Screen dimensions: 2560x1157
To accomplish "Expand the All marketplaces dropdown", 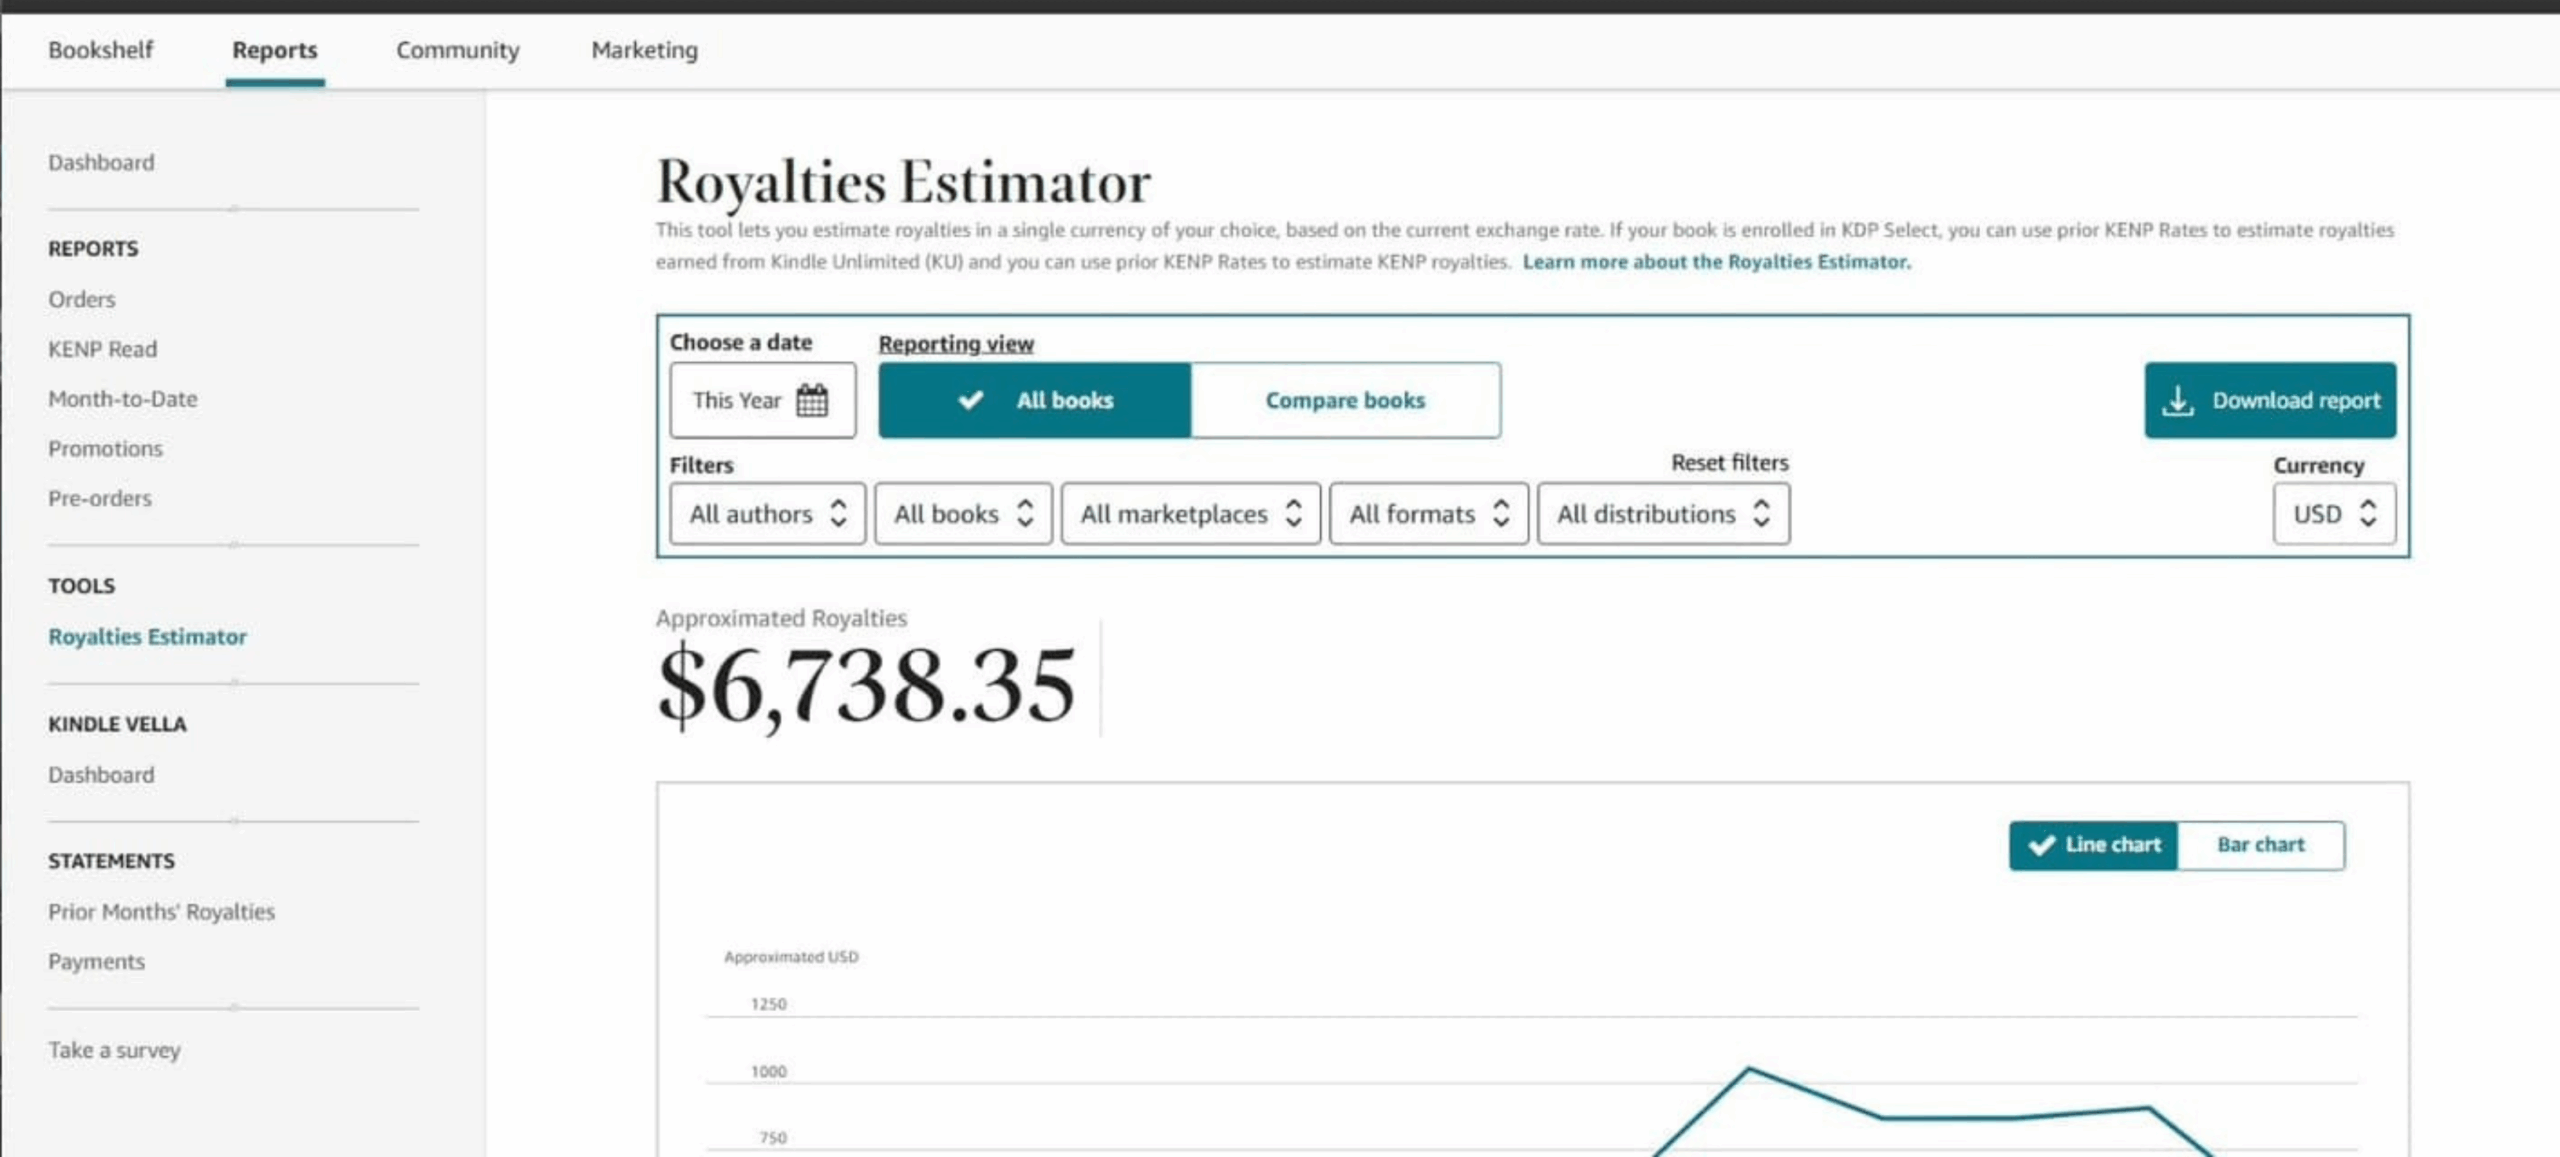I will click(x=1190, y=514).
